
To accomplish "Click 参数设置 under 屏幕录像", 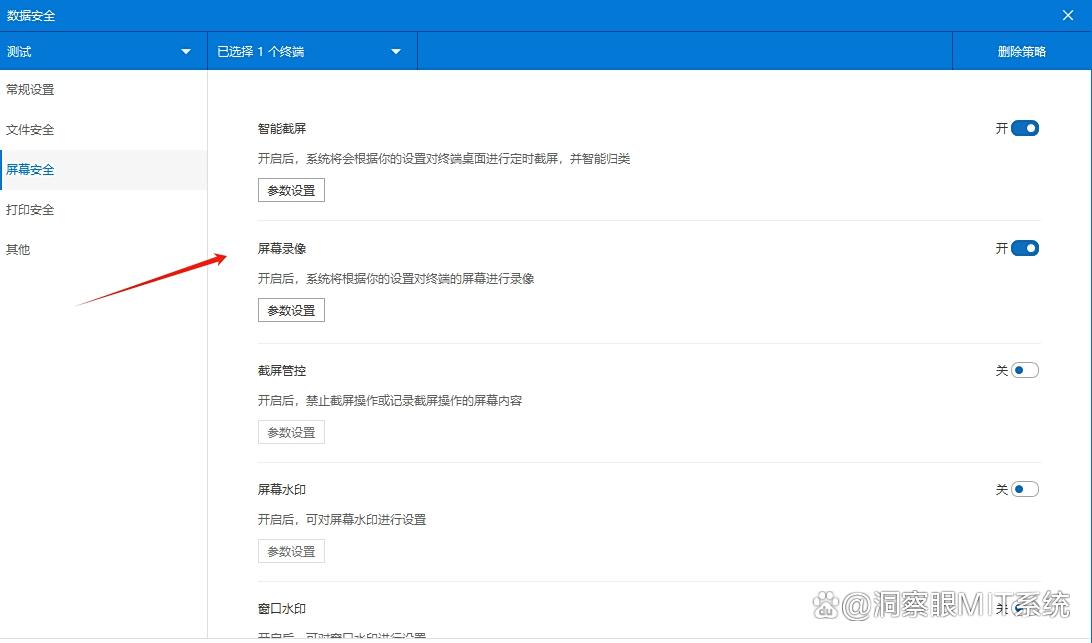I will 291,311.
